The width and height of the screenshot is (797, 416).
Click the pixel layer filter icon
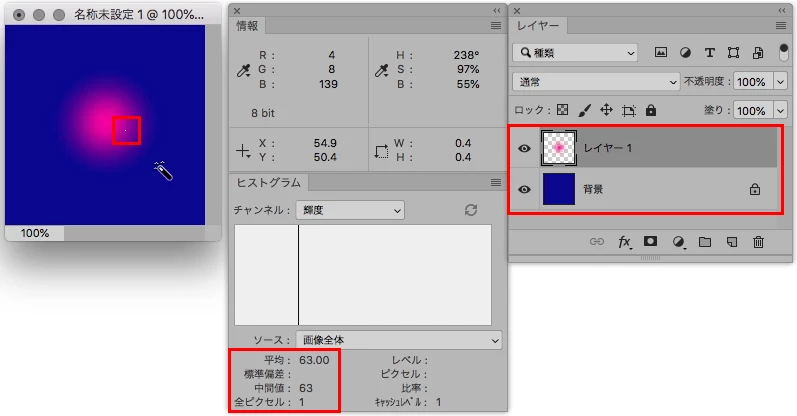(x=660, y=52)
